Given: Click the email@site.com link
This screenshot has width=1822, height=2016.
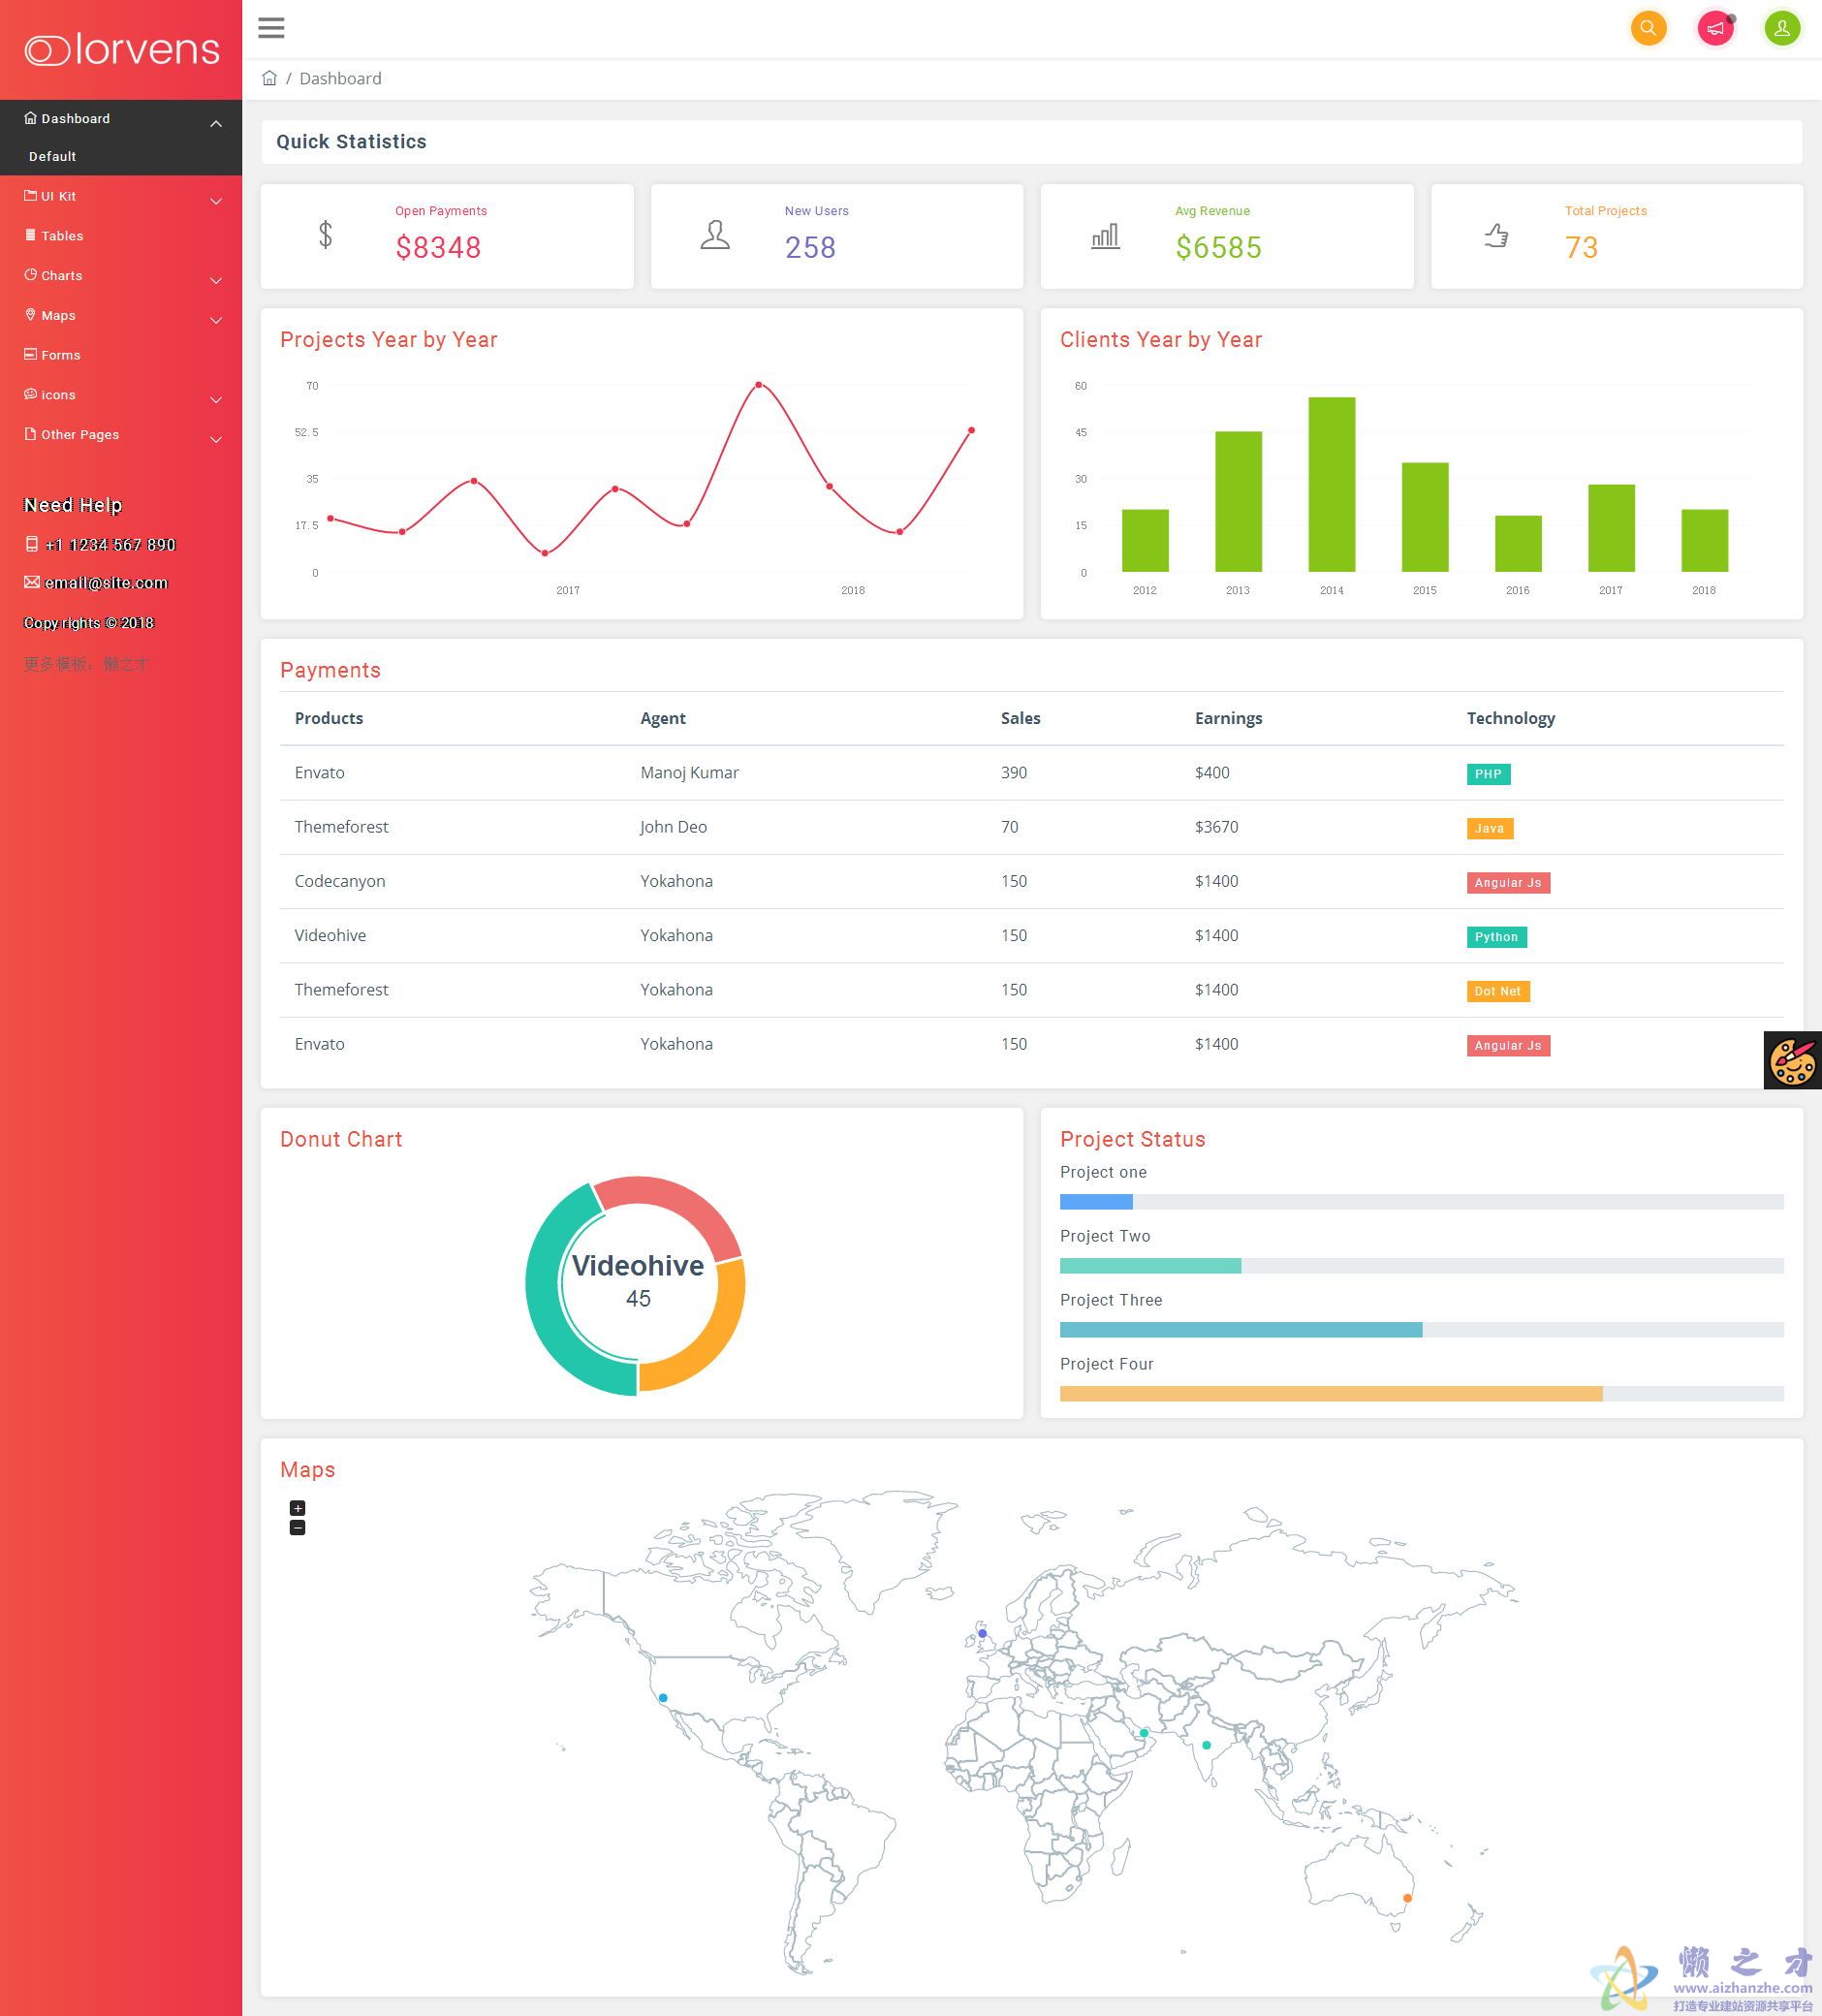Looking at the screenshot, I should tap(106, 583).
